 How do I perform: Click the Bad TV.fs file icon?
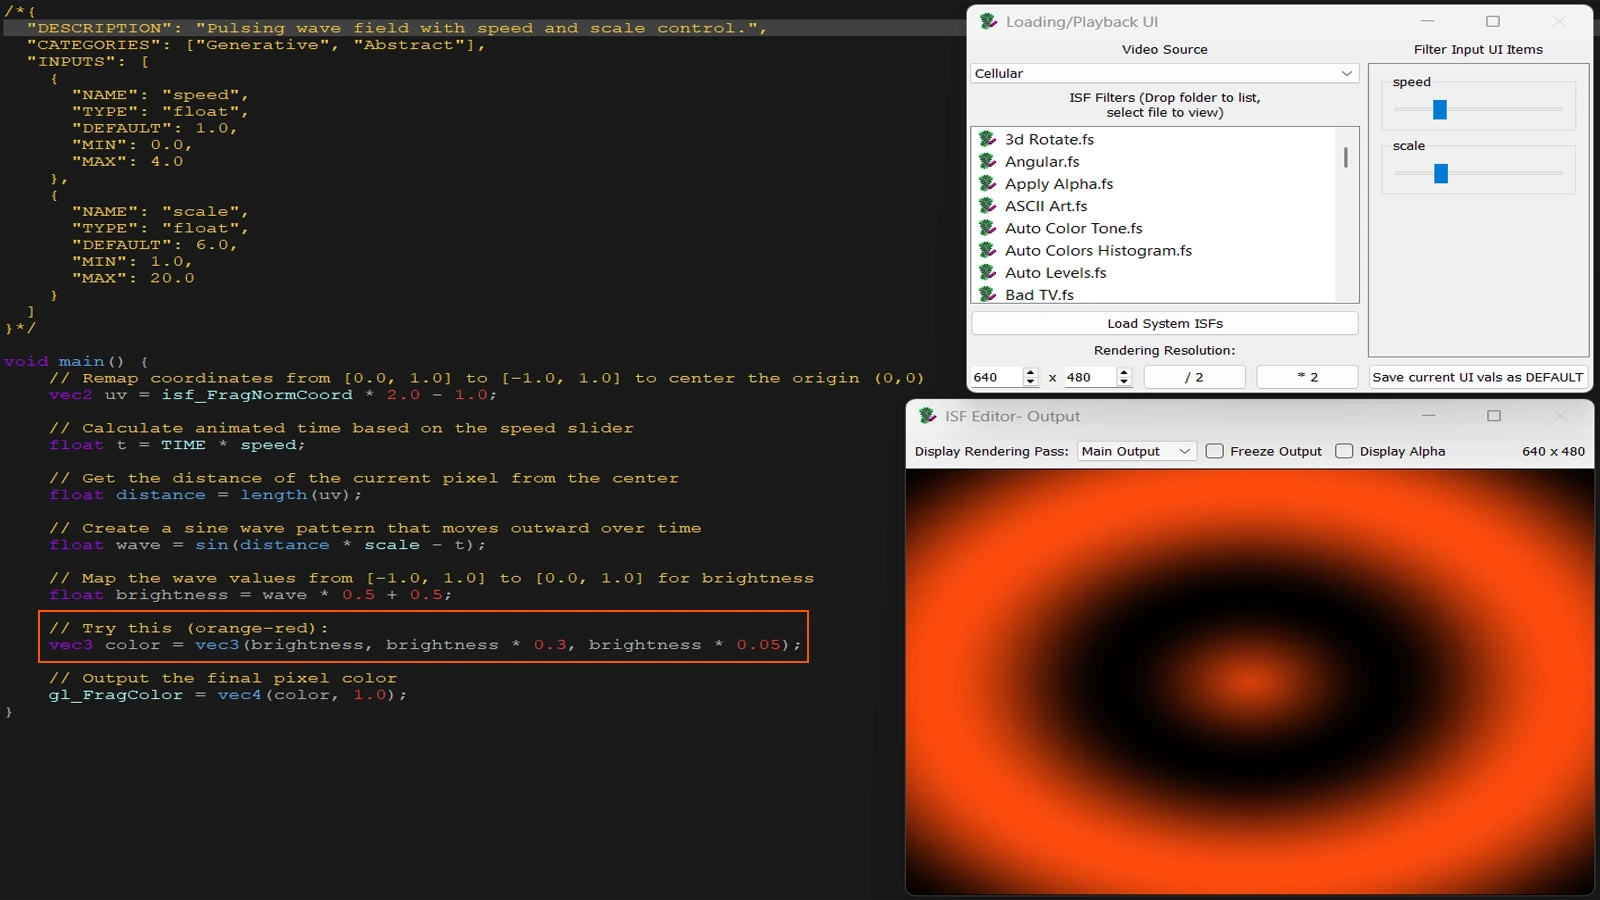988,294
